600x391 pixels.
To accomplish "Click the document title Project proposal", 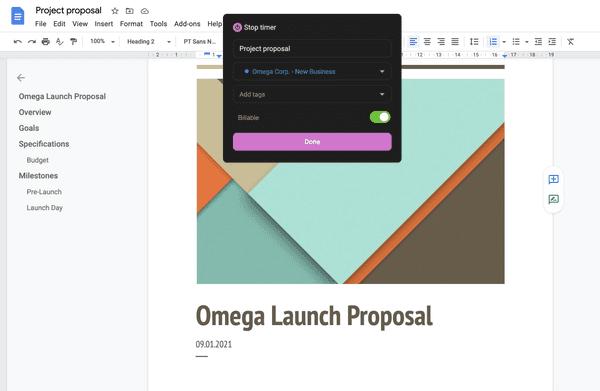I will pyautogui.click(x=68, y=10).
